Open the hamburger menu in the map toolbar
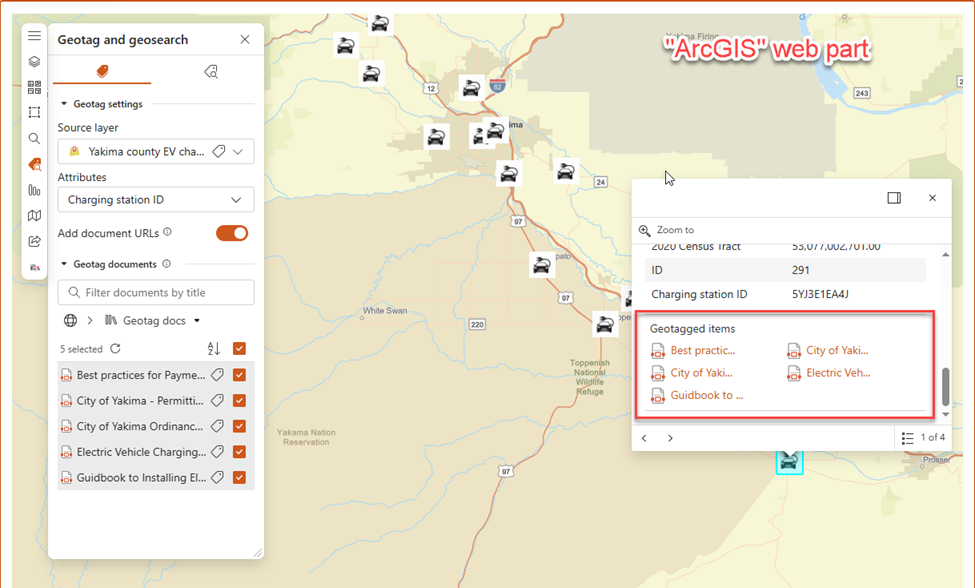 [34, 36]
